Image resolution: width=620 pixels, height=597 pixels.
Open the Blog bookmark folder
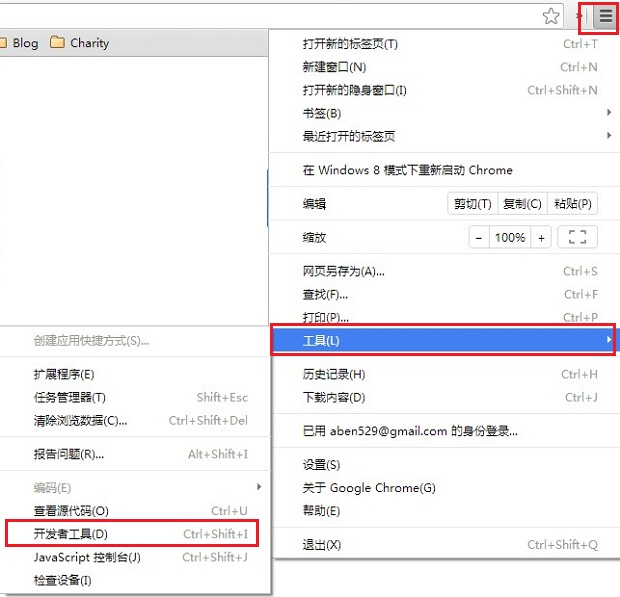20,43
